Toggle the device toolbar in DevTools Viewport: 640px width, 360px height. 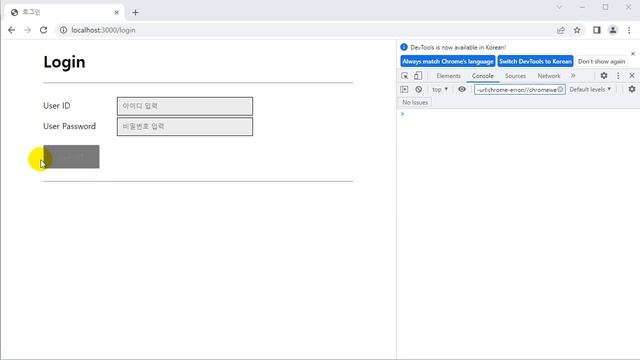[x=418, y=76]
